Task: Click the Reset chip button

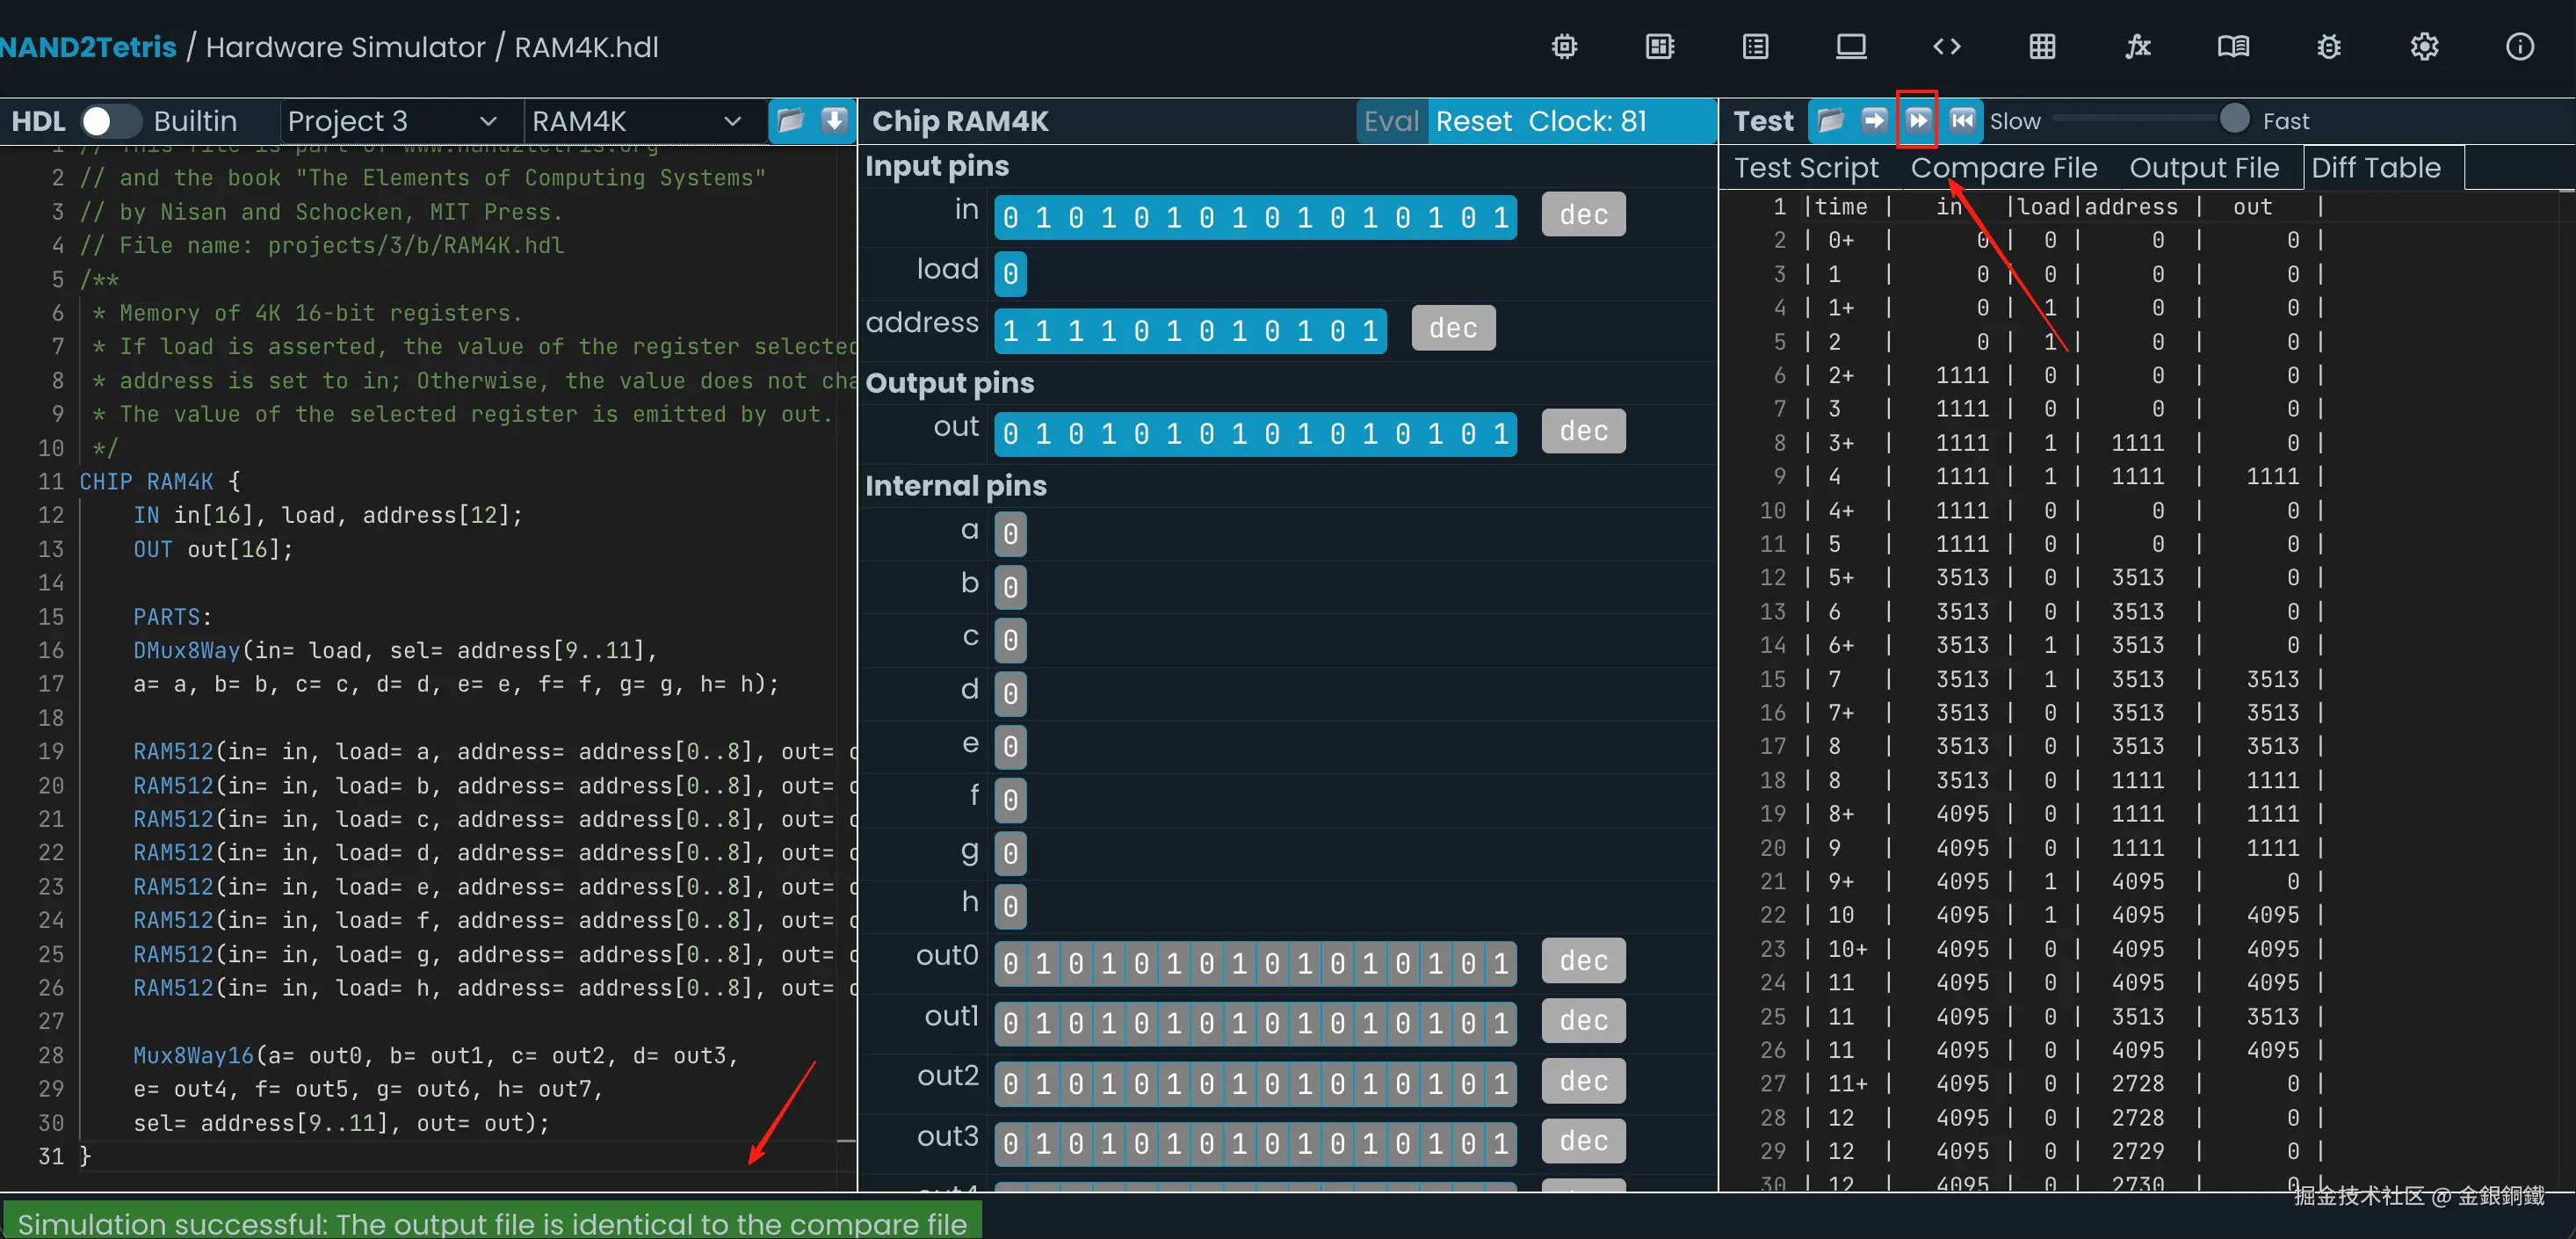Action: (x=1473, y=121)
